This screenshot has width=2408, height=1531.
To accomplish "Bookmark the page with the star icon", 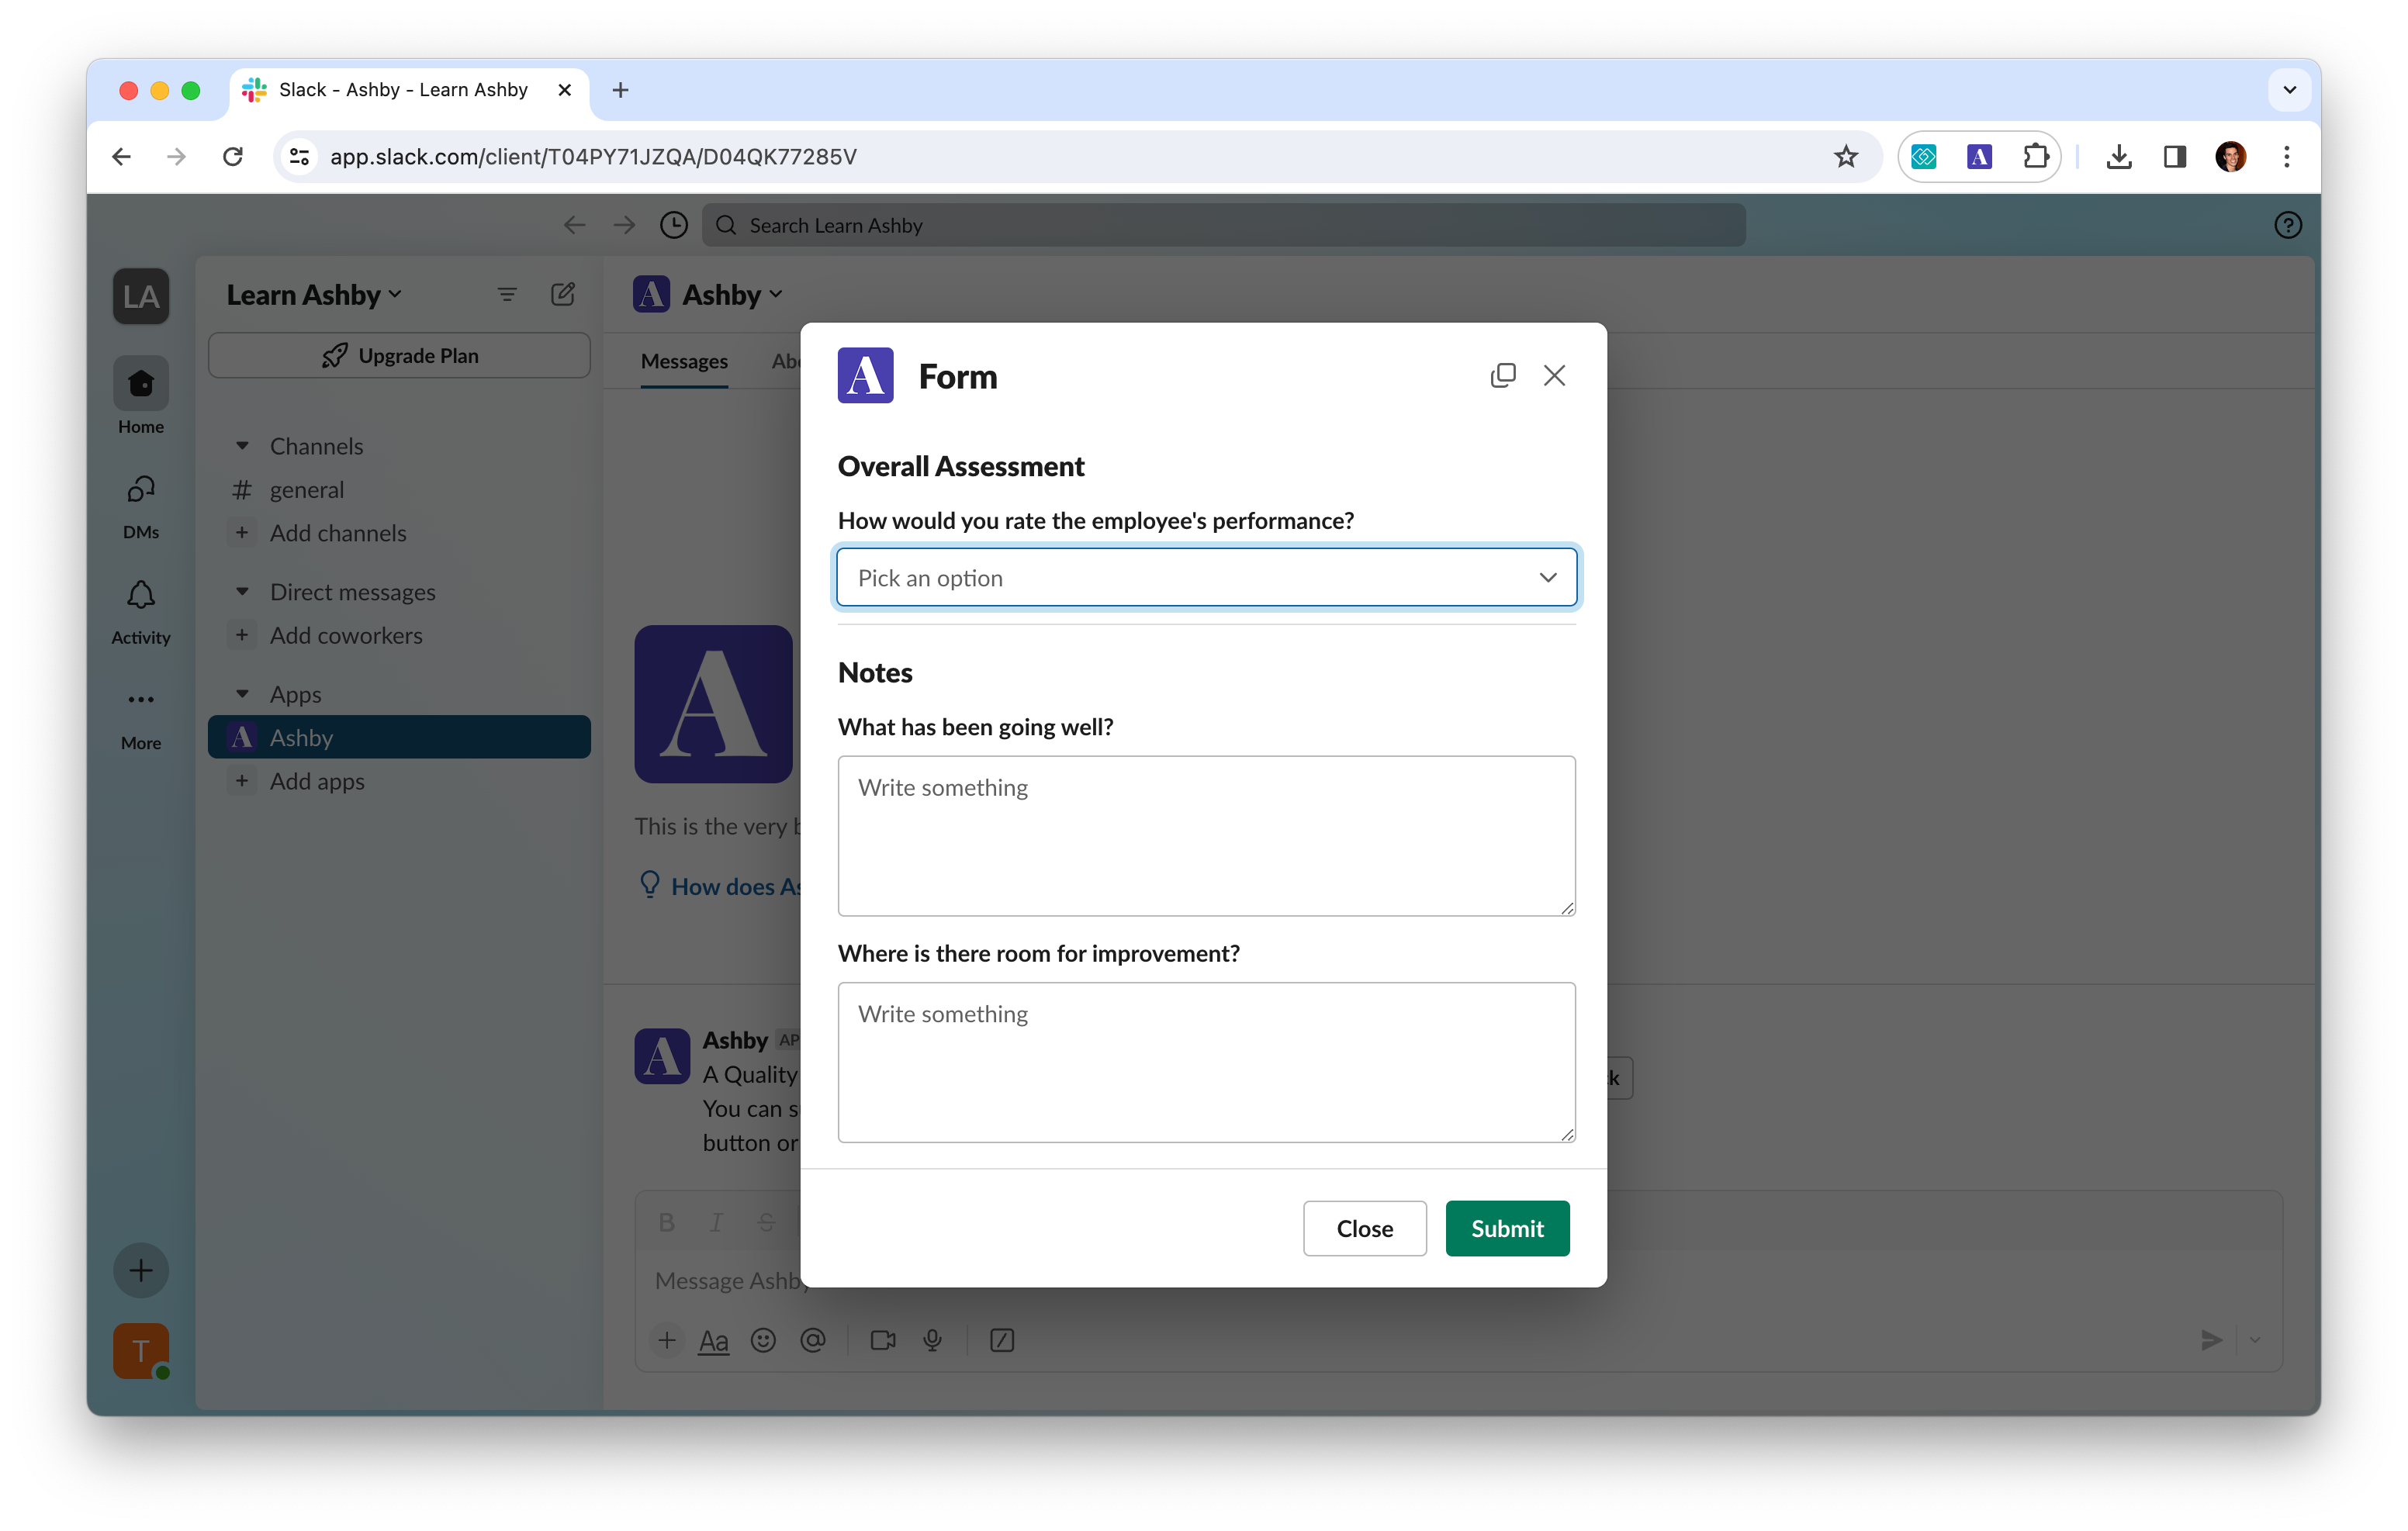I will (x=1845, y=157).
